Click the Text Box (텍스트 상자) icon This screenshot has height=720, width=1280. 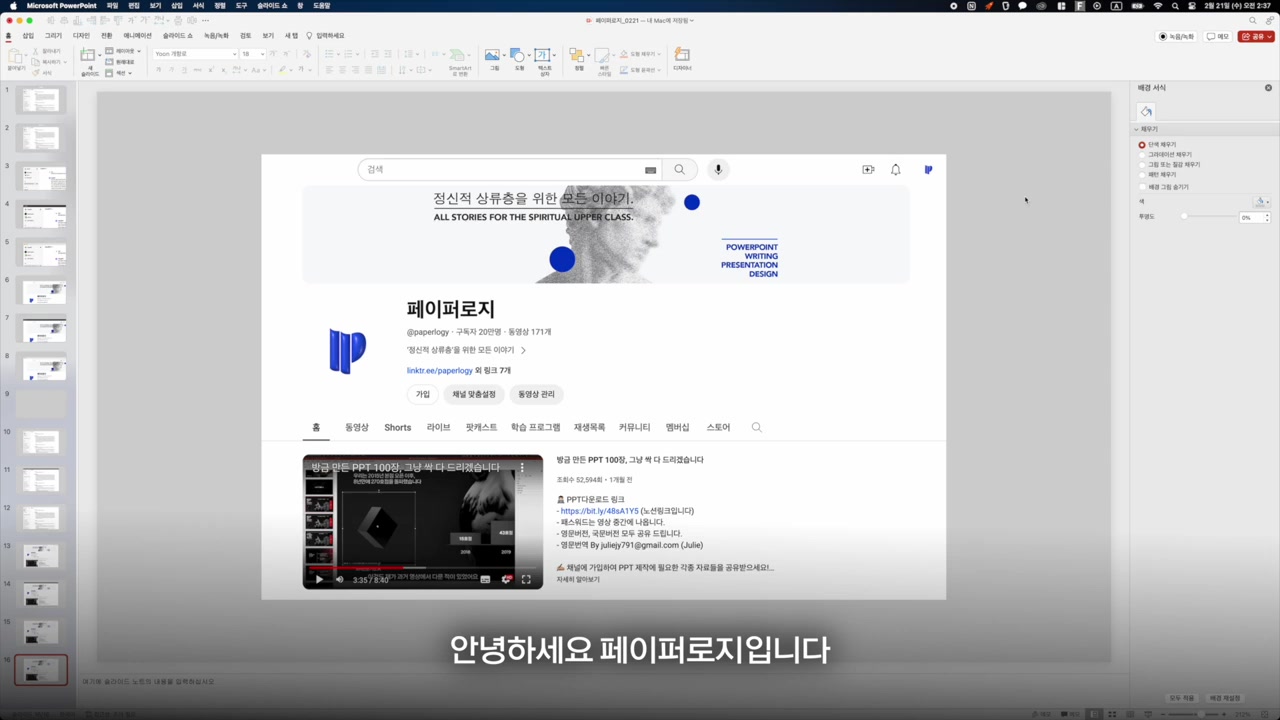[x=543, y=56]
